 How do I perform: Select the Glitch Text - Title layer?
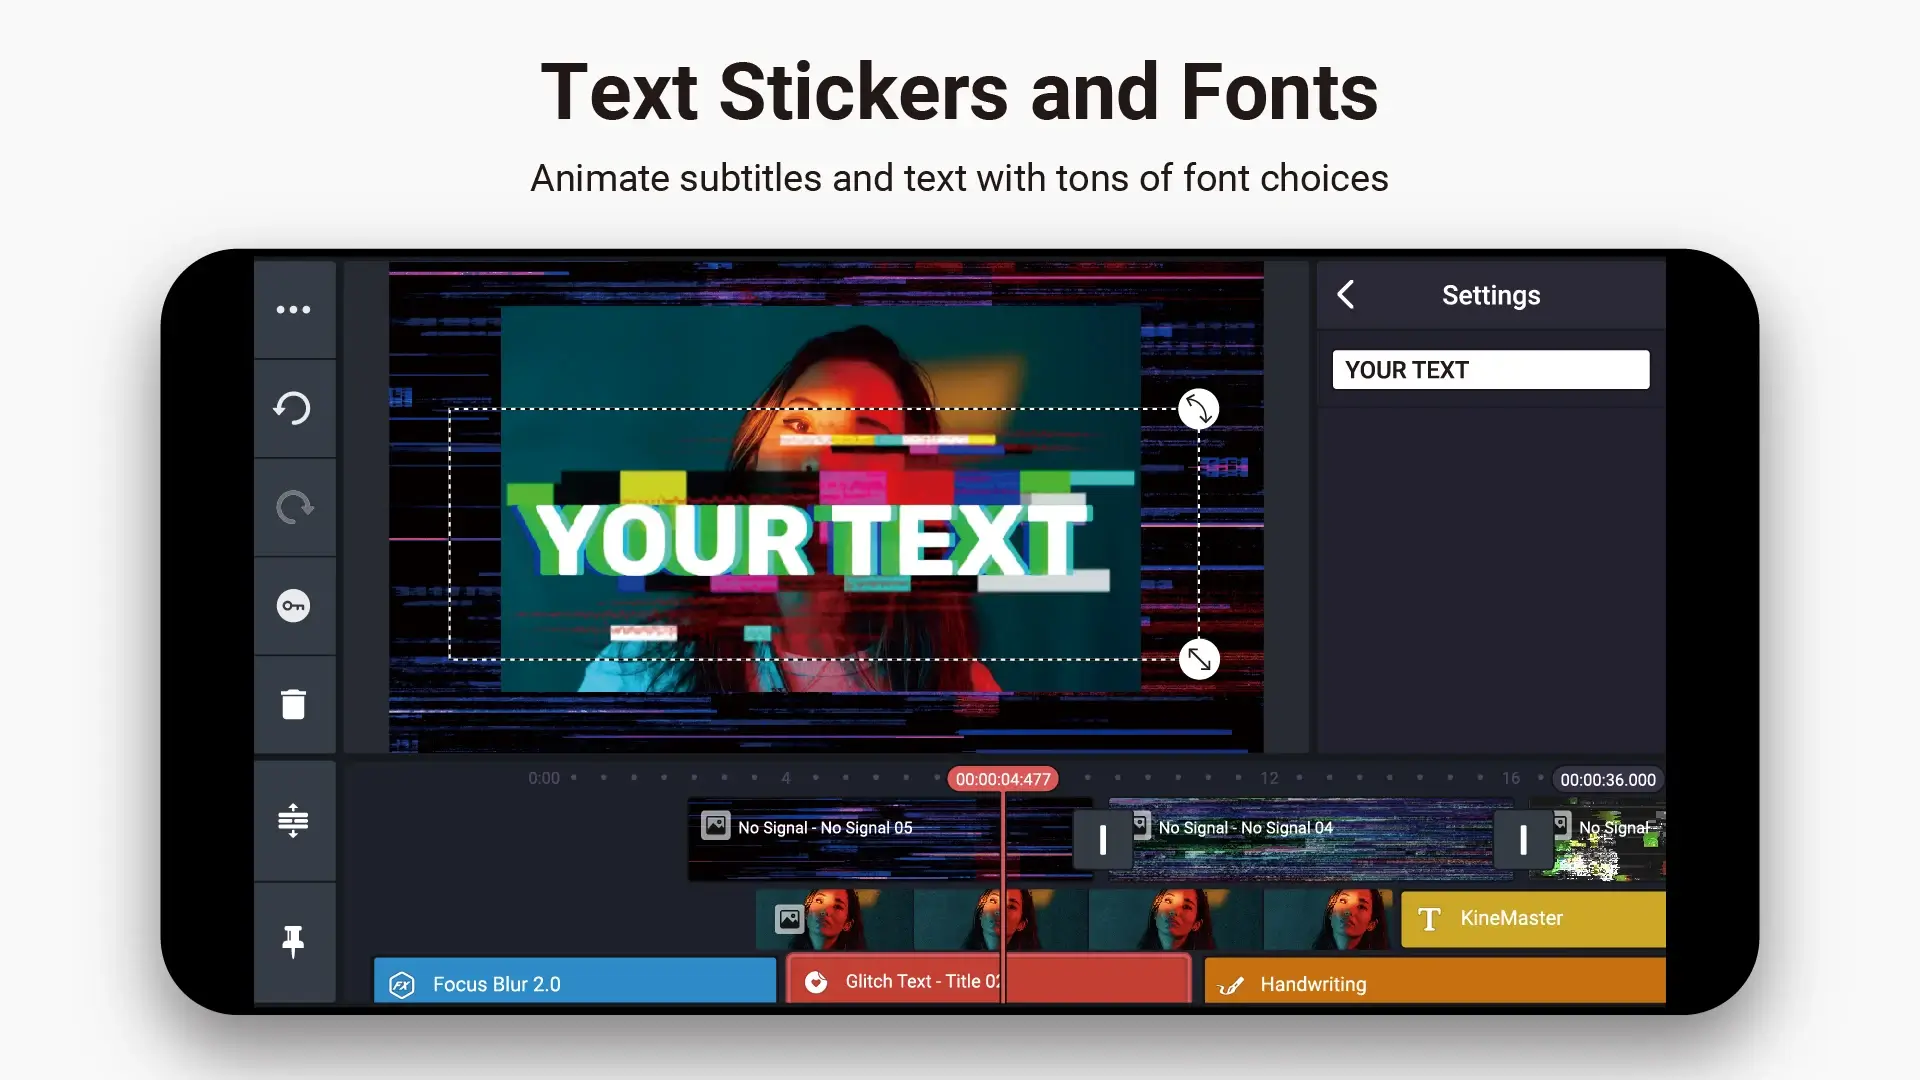[988, 980]
